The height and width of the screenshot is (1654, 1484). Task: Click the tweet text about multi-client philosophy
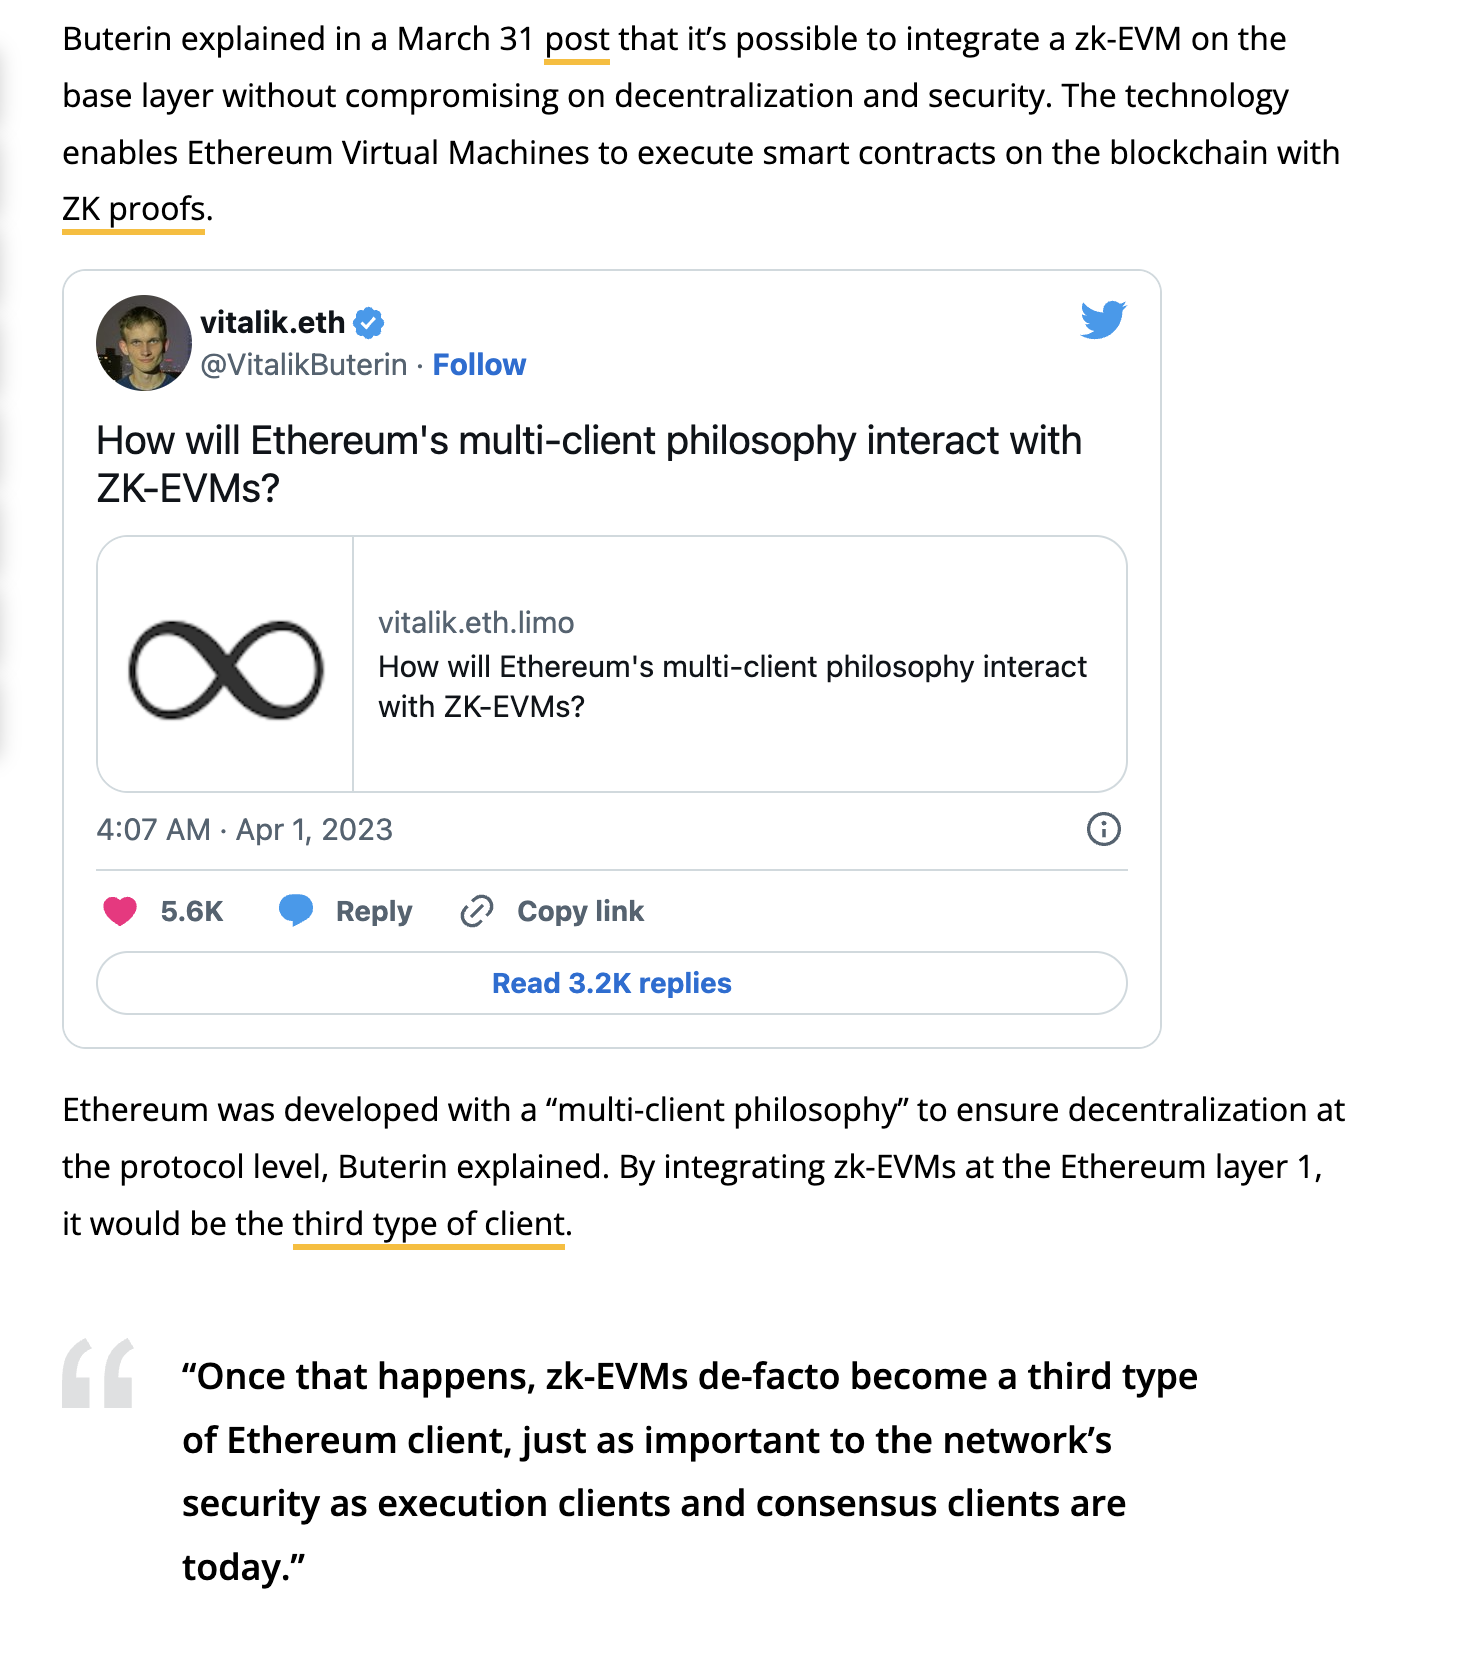tap(589, 464)
